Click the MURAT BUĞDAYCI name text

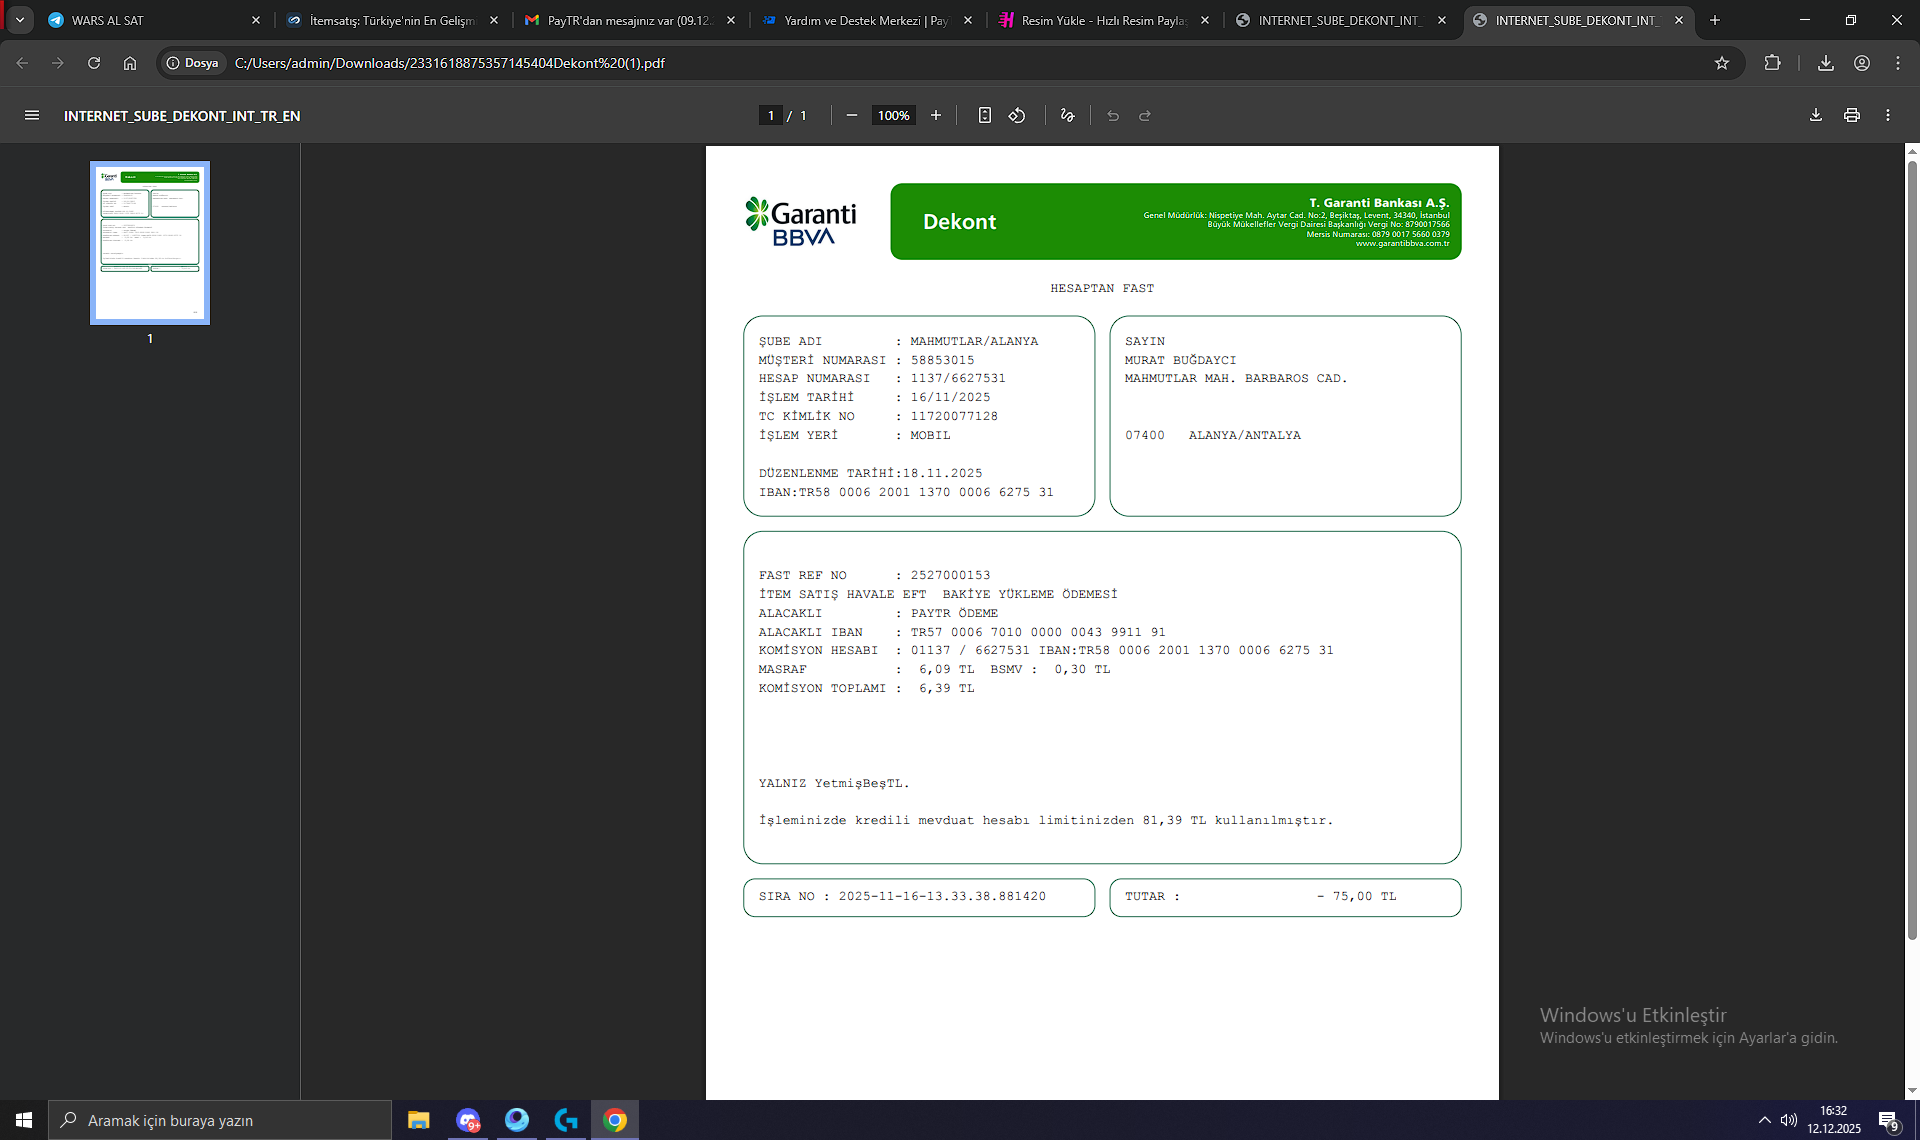(1180, 360)
